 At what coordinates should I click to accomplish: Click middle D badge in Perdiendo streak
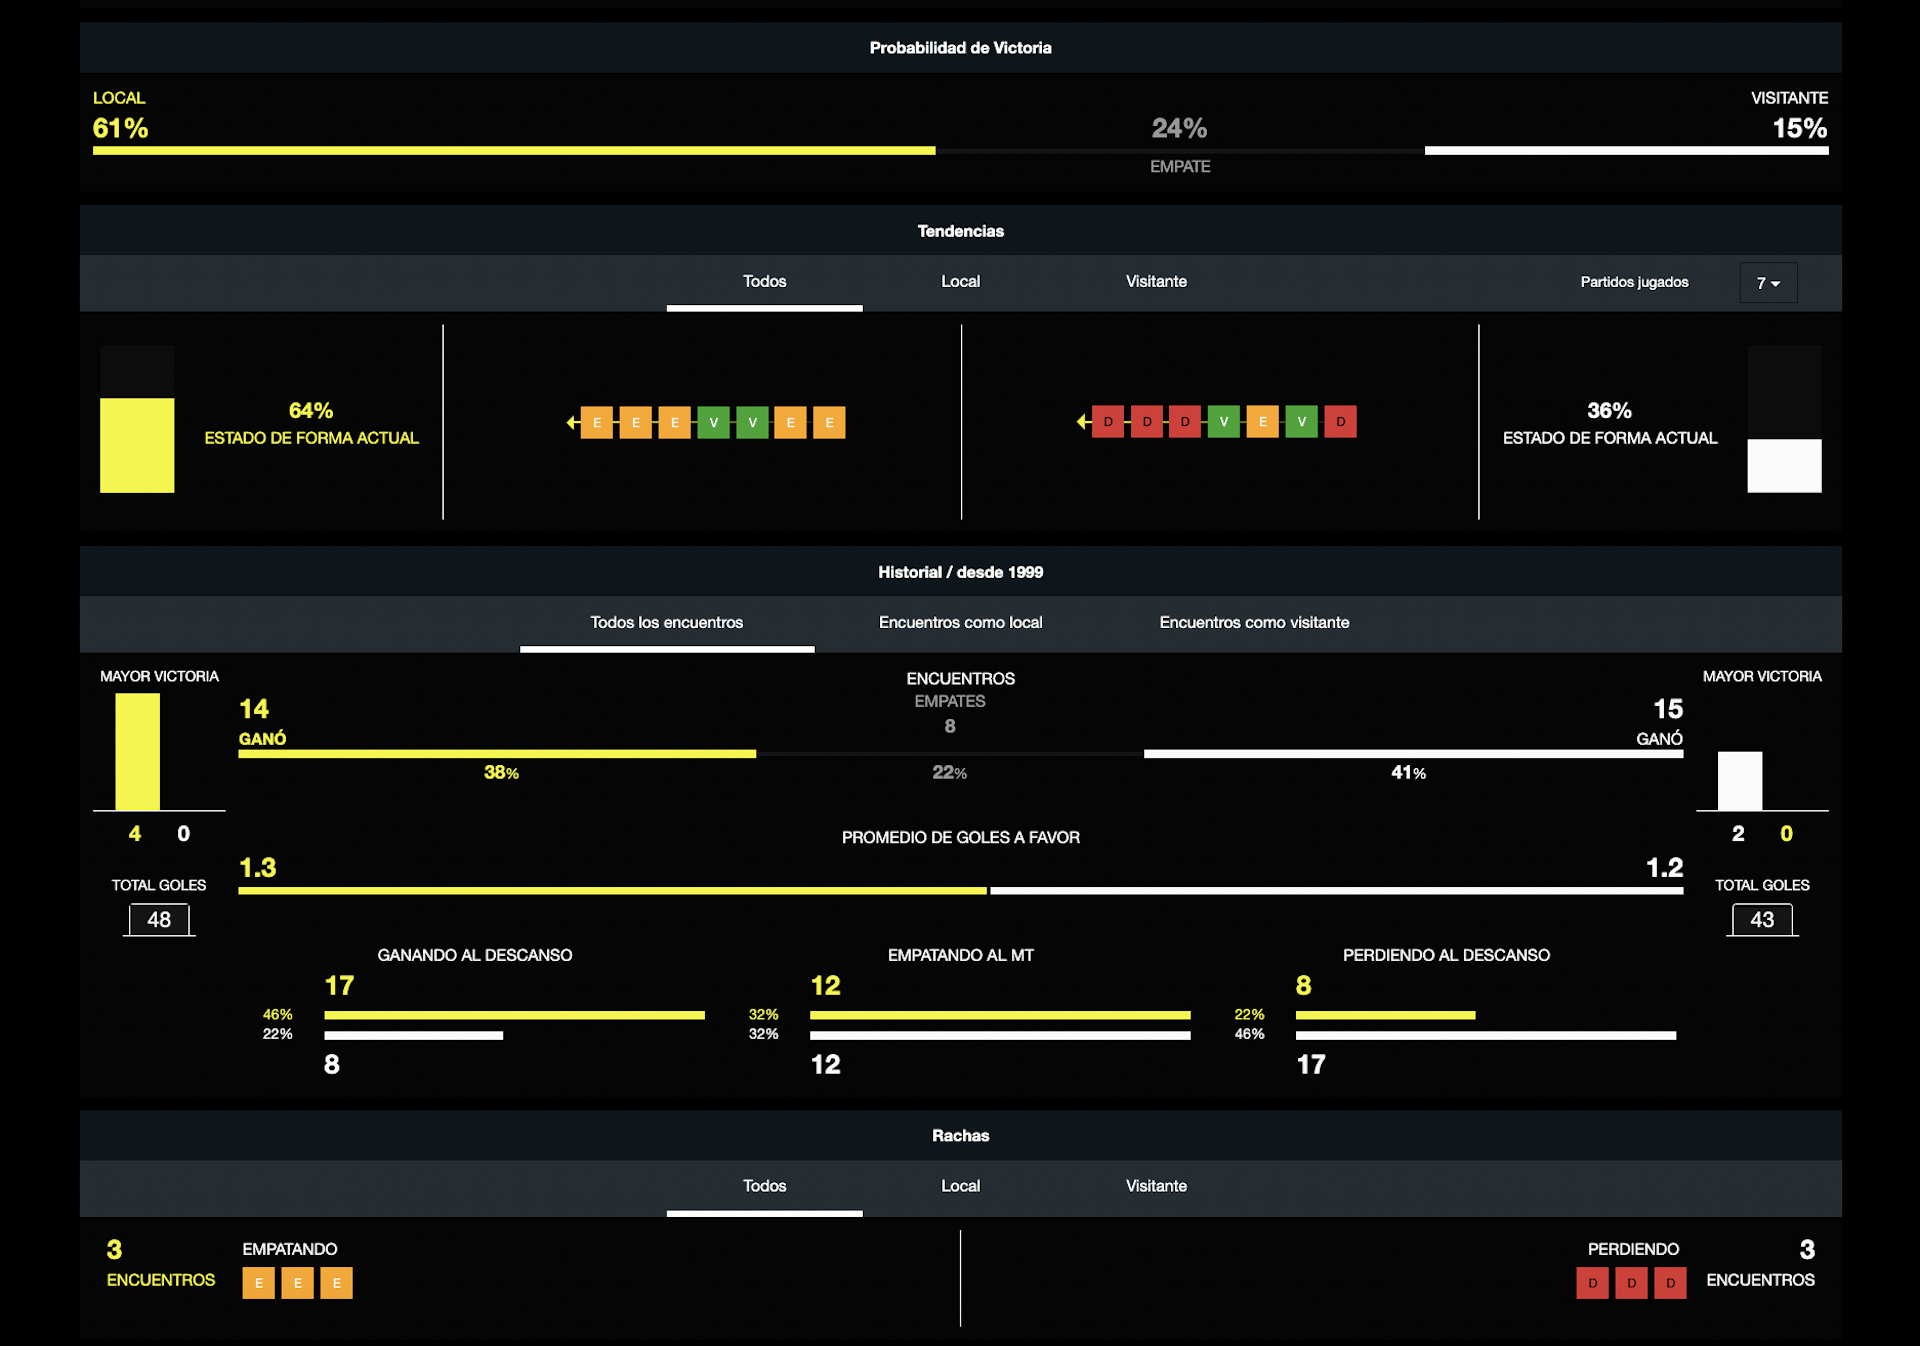(1632, 1283)
